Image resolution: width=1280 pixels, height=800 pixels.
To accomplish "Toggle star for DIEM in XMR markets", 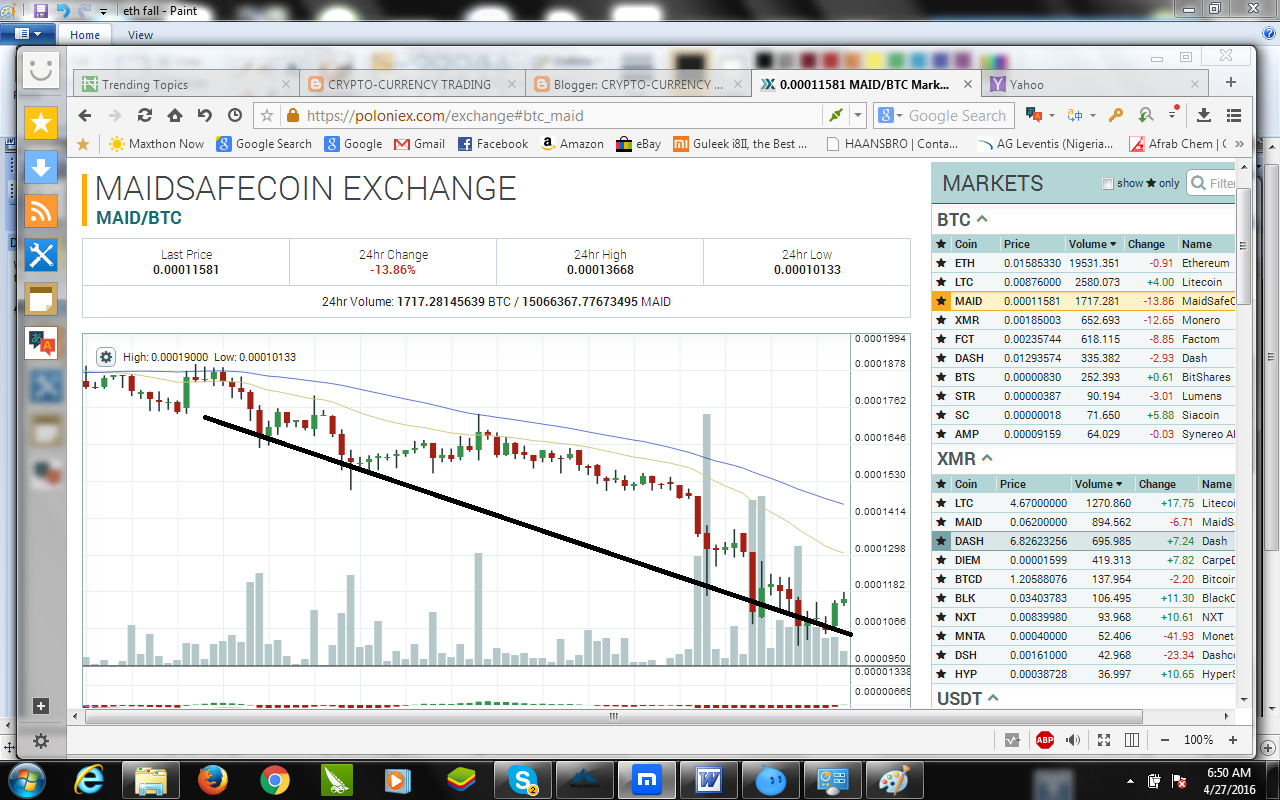I will pos(941,560).
